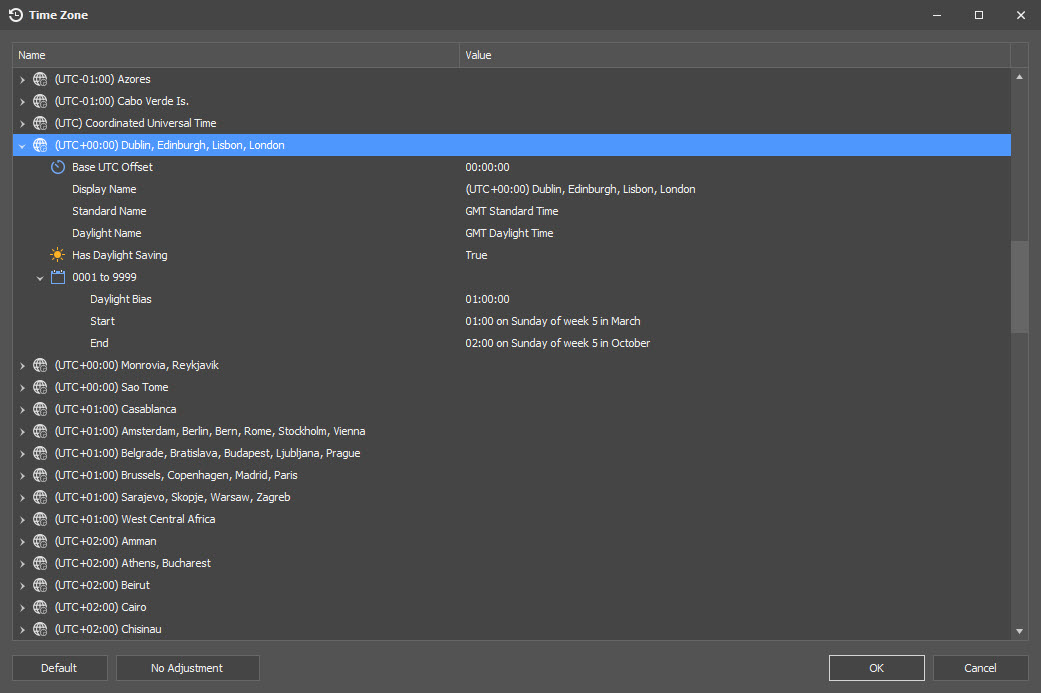Click globe icon beside Monrovia, Reykjavik
Viewport: 1041px width, 693px height.
(40, 365)
